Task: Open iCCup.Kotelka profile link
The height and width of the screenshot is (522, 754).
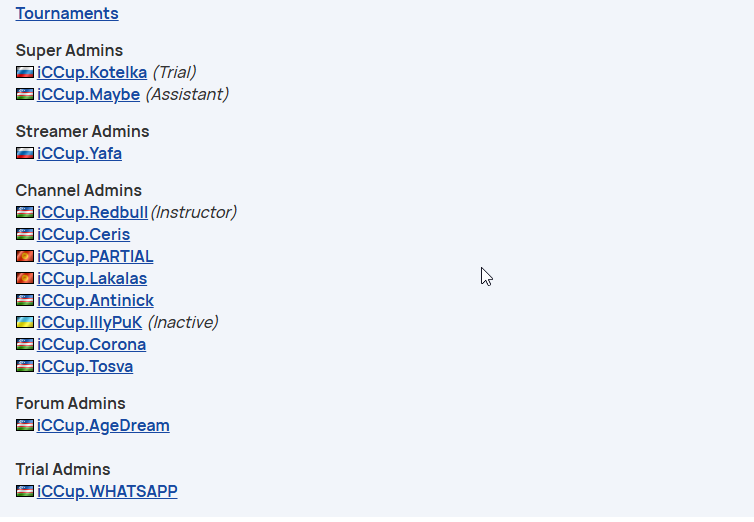Action: tap(92, 72)
